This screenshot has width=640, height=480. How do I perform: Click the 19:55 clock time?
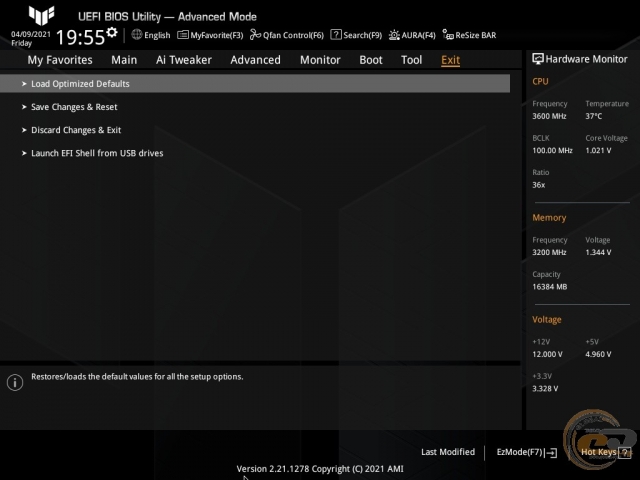coord(80,38)
